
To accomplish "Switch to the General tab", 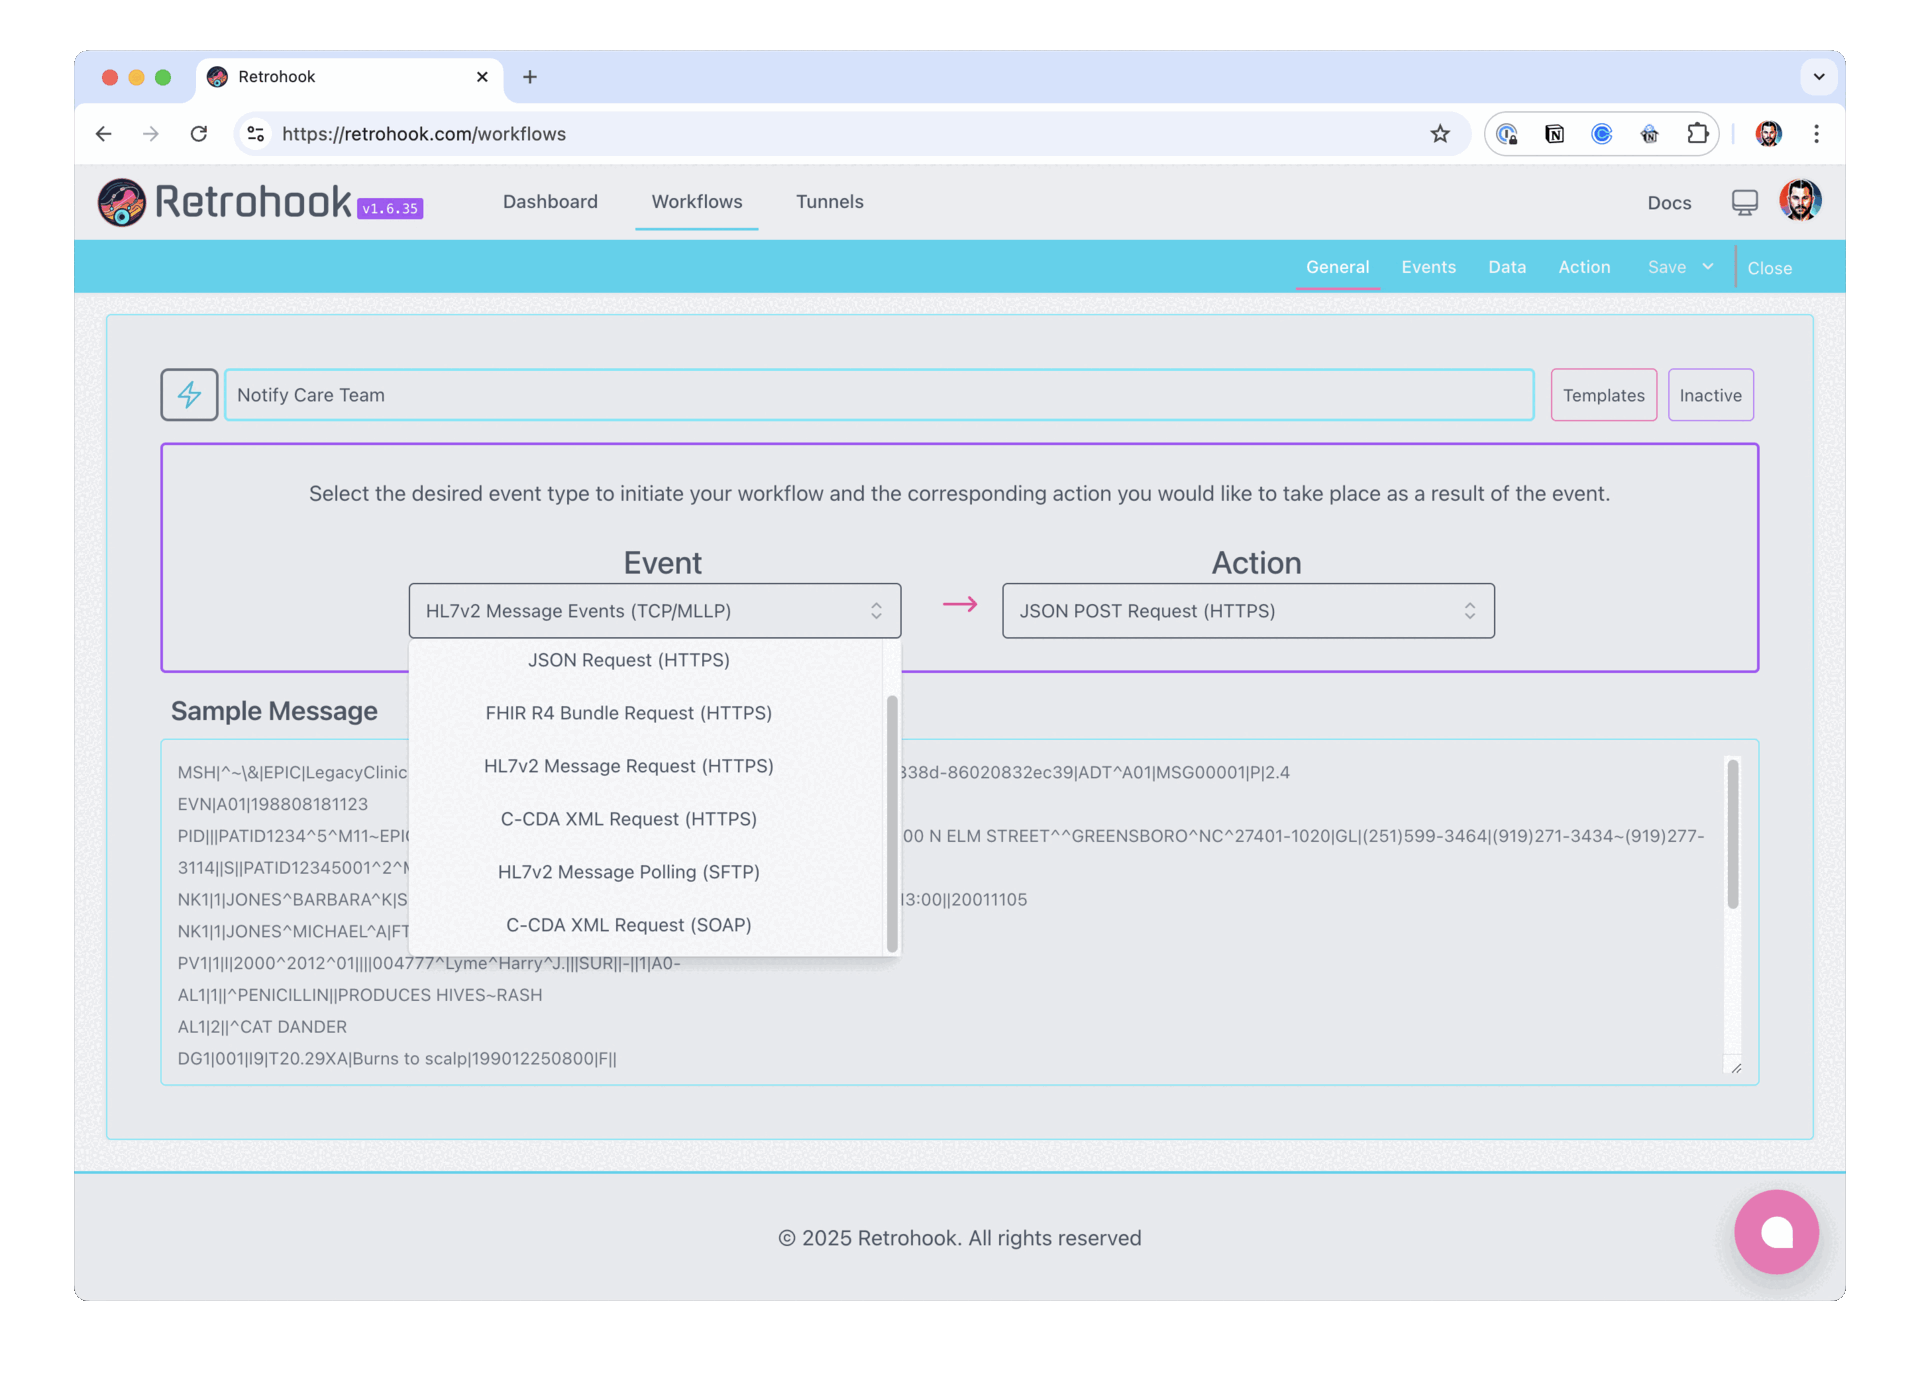I will tap(1336, 267).
